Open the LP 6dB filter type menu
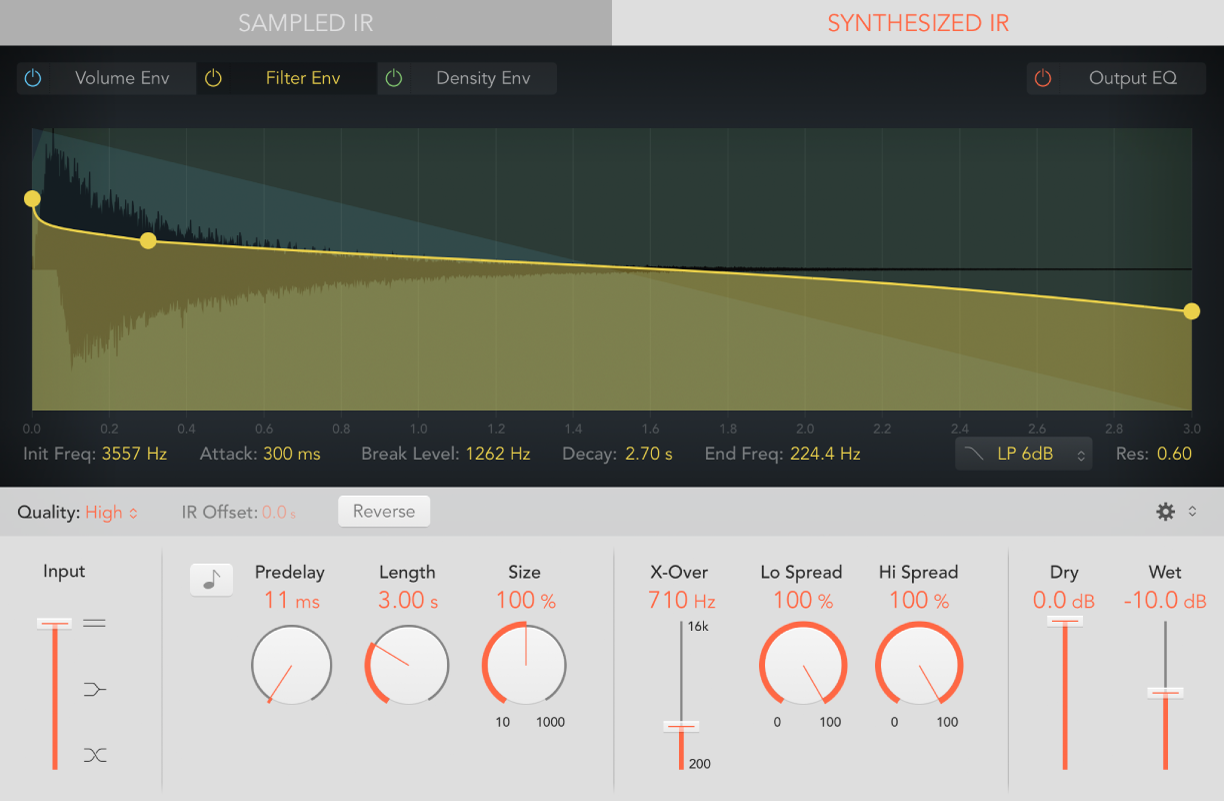Image resolution: width=1224 pixels, height=802 pixels. pyautogui.click(x=1023, y=454)
